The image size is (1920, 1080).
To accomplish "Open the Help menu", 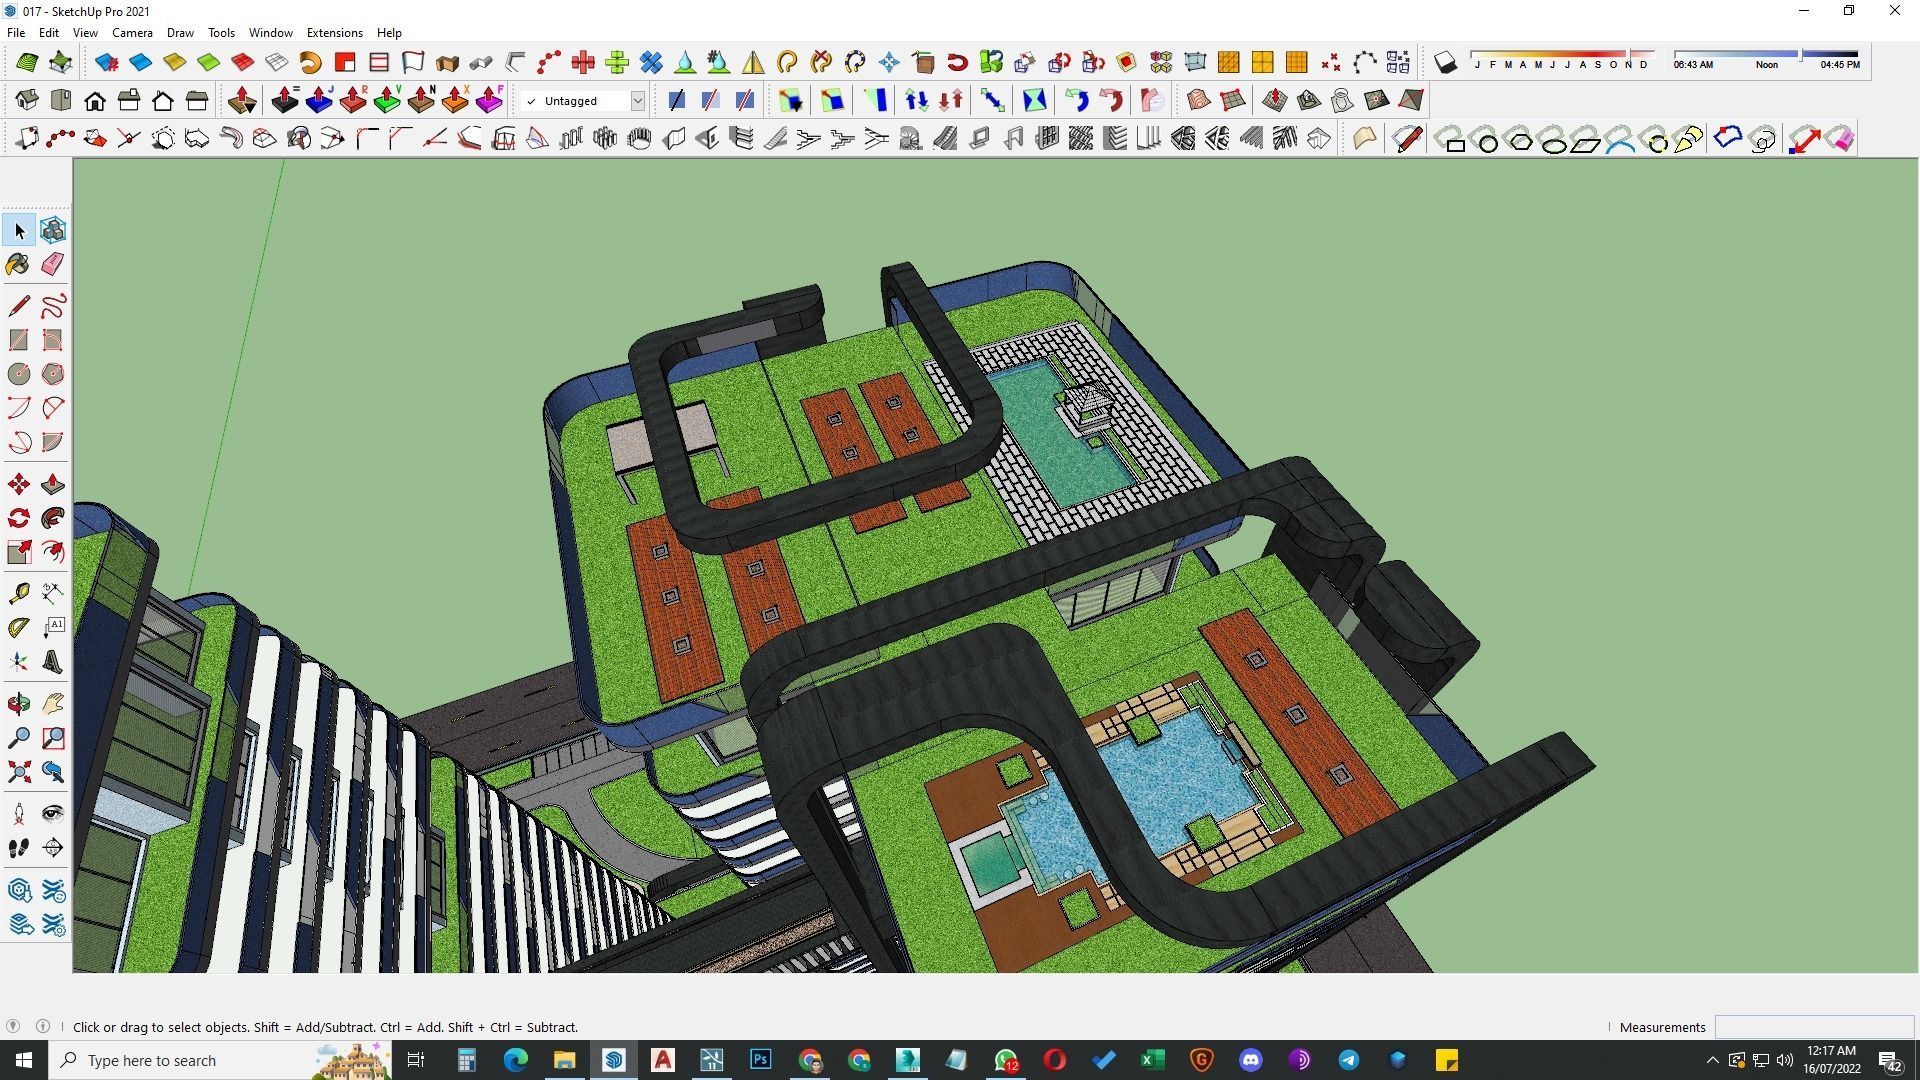I will (389, 33).
